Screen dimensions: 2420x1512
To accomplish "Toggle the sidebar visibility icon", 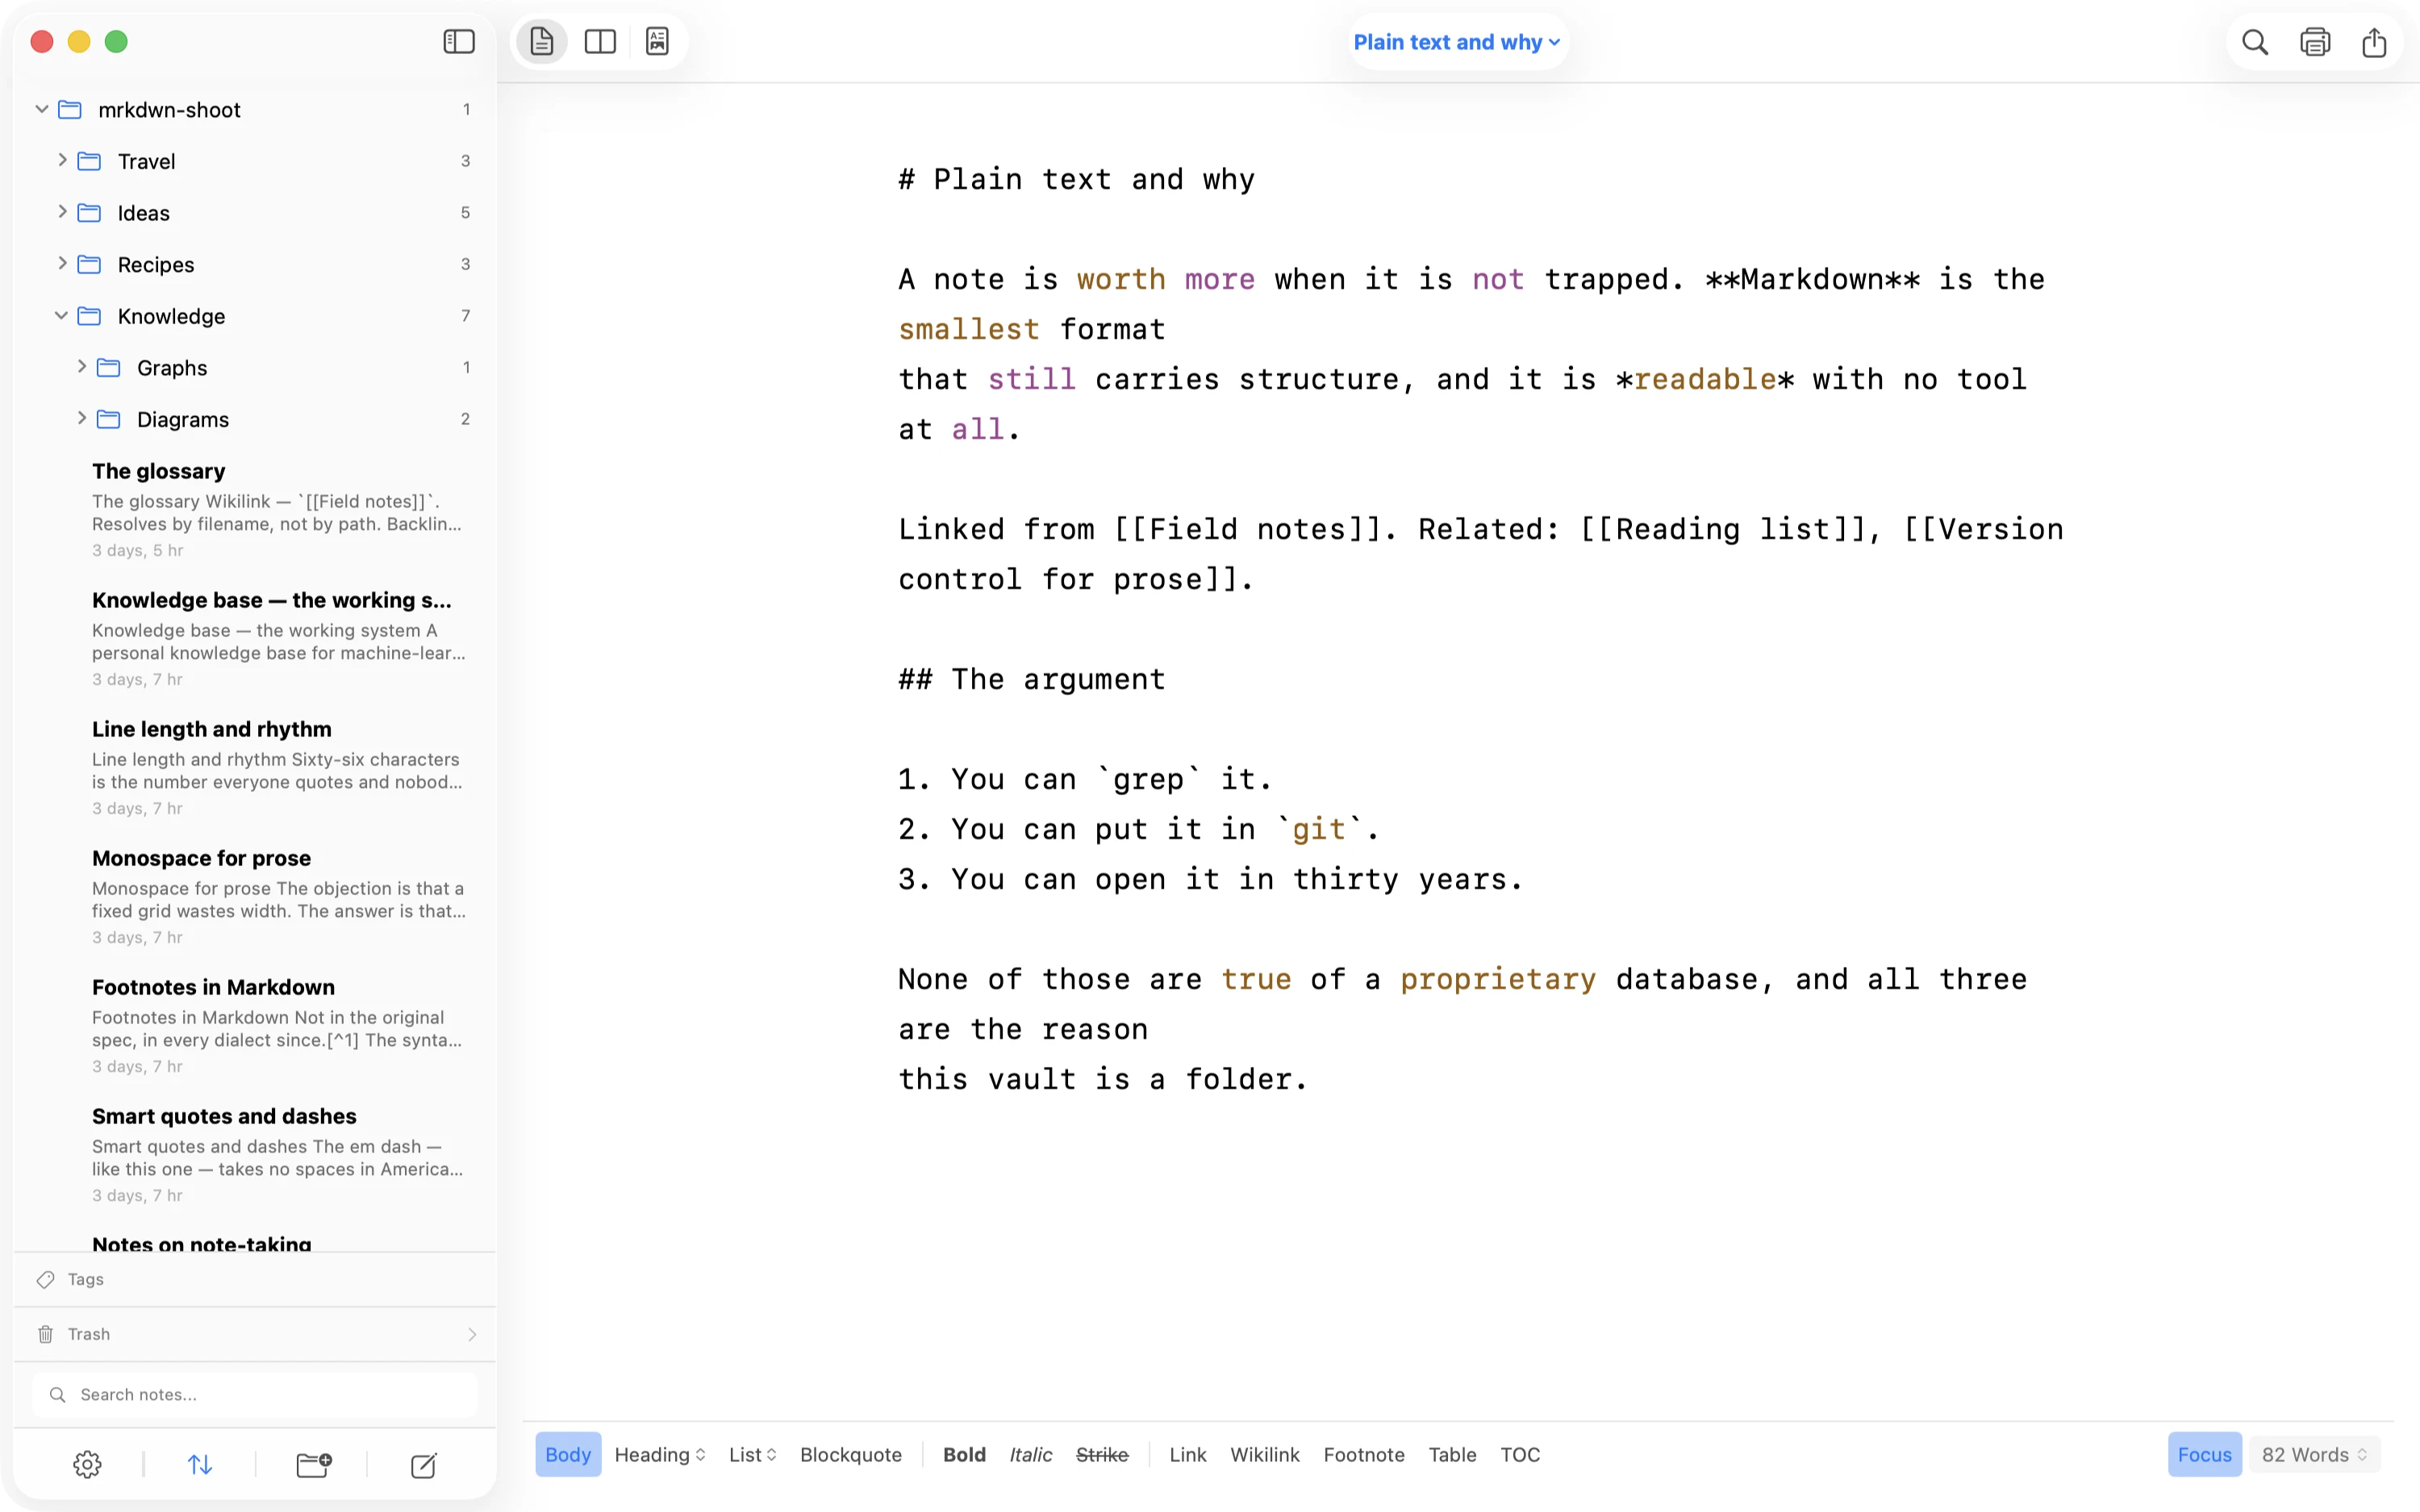I will pos(459,41).
